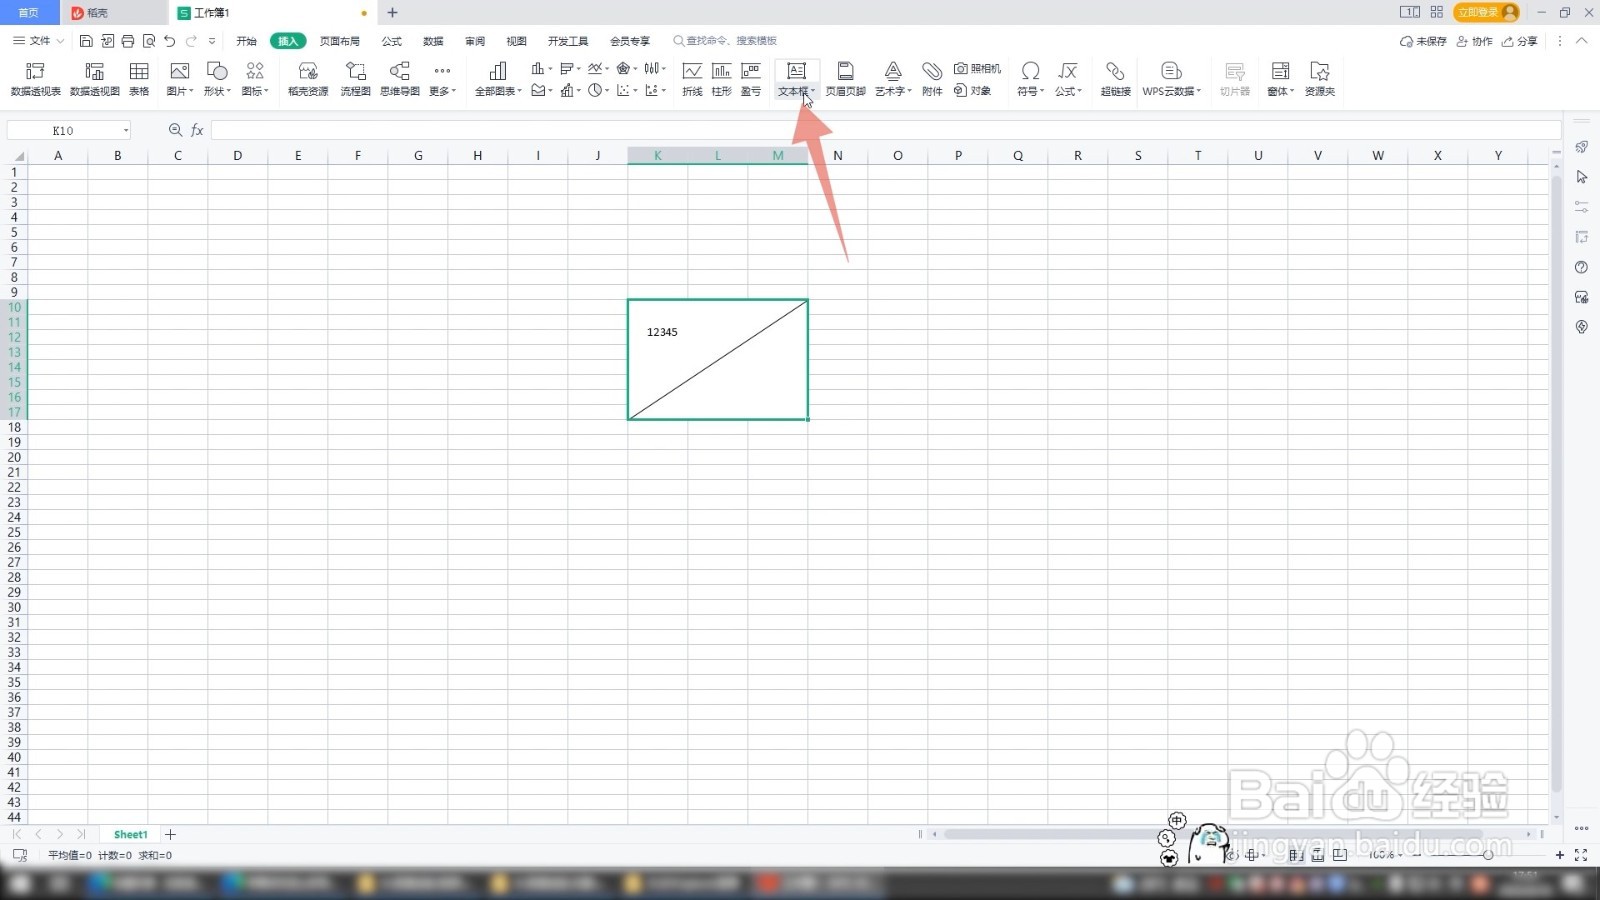This screenshot has width=1600, height=900.
Task: Open the 会员专享 member tab
Action: (630, 41)
